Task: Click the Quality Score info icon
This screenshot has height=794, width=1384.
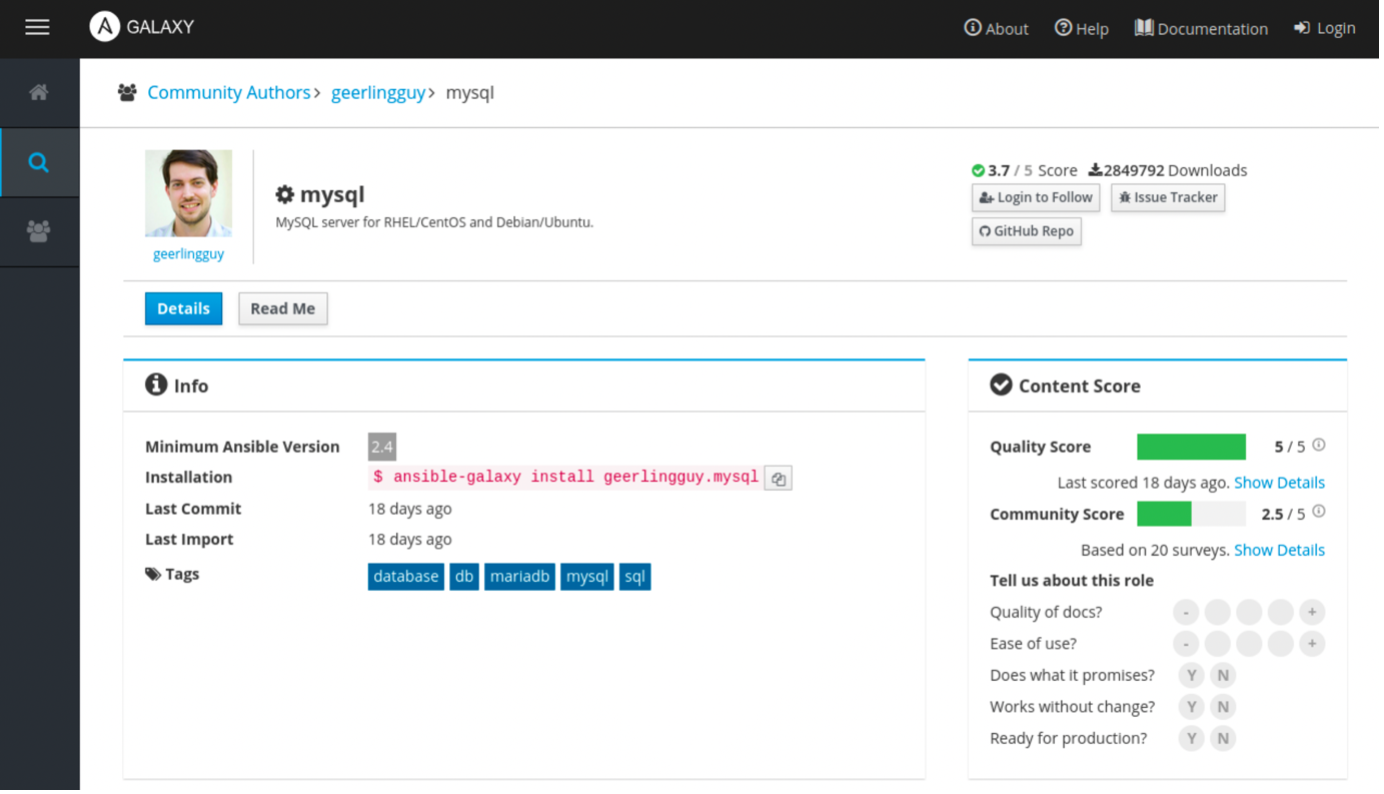Action: 1318,446
